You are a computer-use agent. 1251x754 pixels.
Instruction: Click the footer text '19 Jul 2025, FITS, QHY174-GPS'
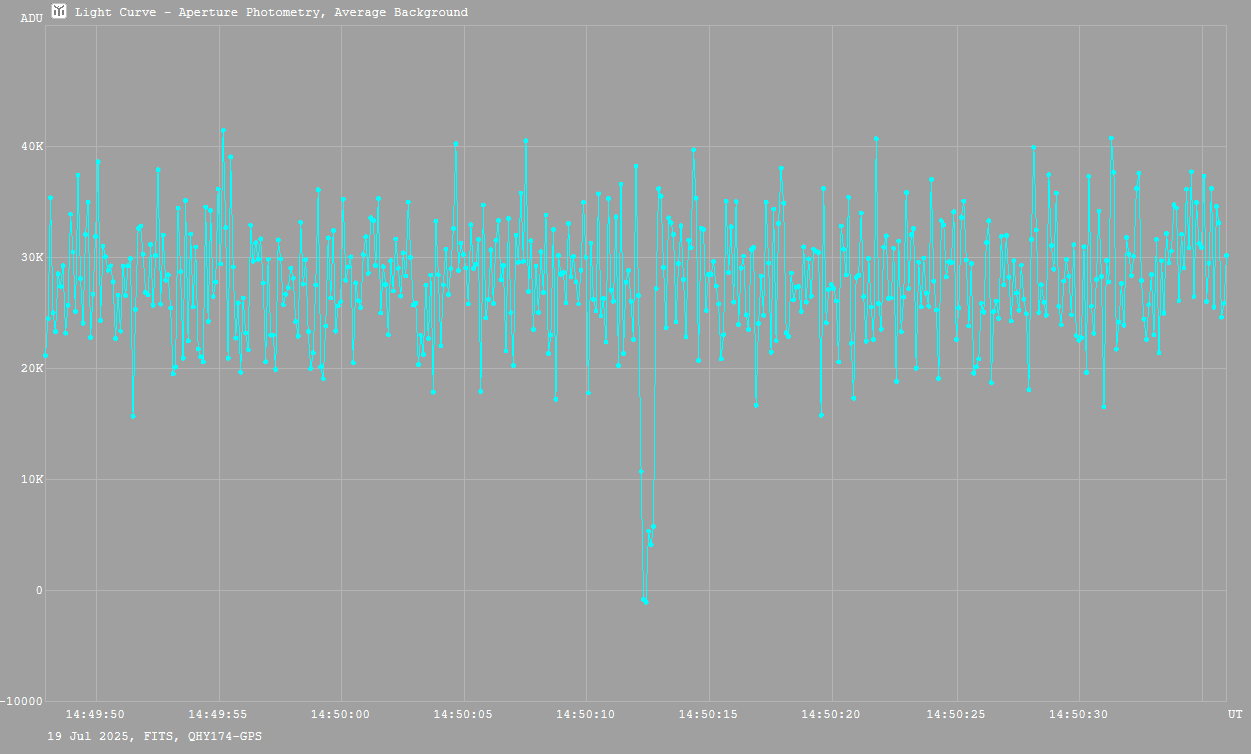point(155,736)
